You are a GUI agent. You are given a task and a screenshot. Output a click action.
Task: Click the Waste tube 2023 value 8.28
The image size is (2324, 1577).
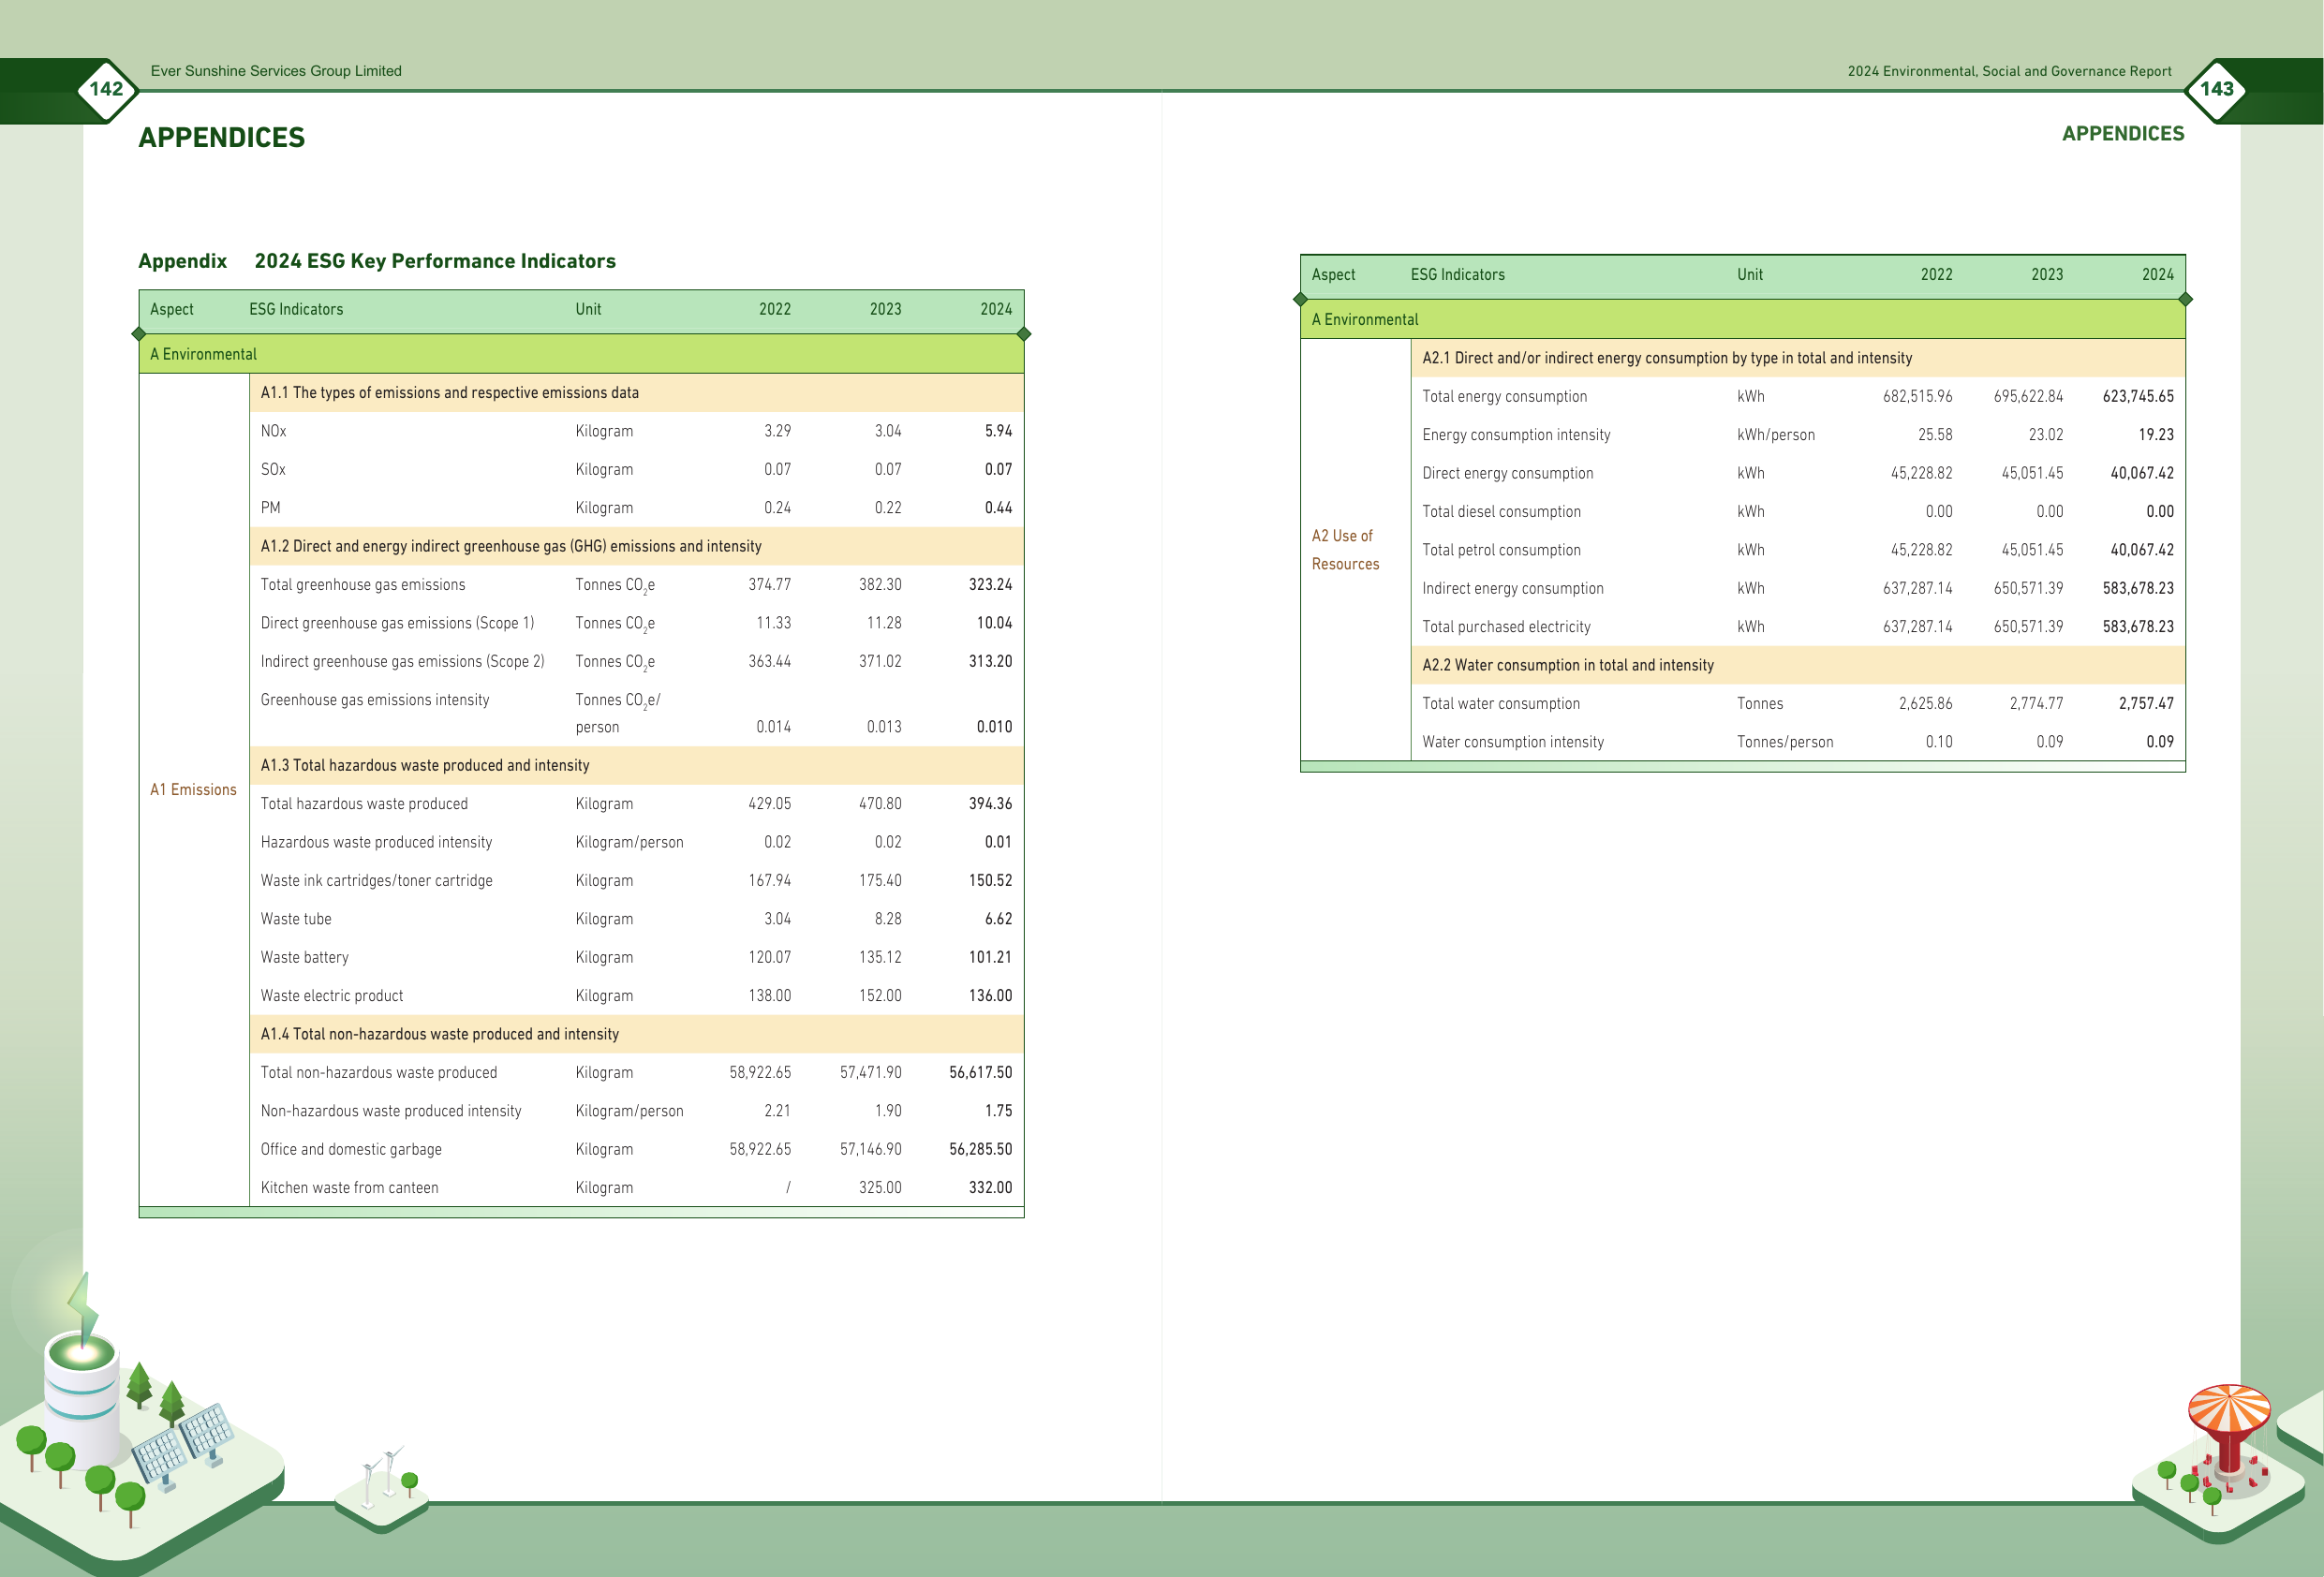887,919
